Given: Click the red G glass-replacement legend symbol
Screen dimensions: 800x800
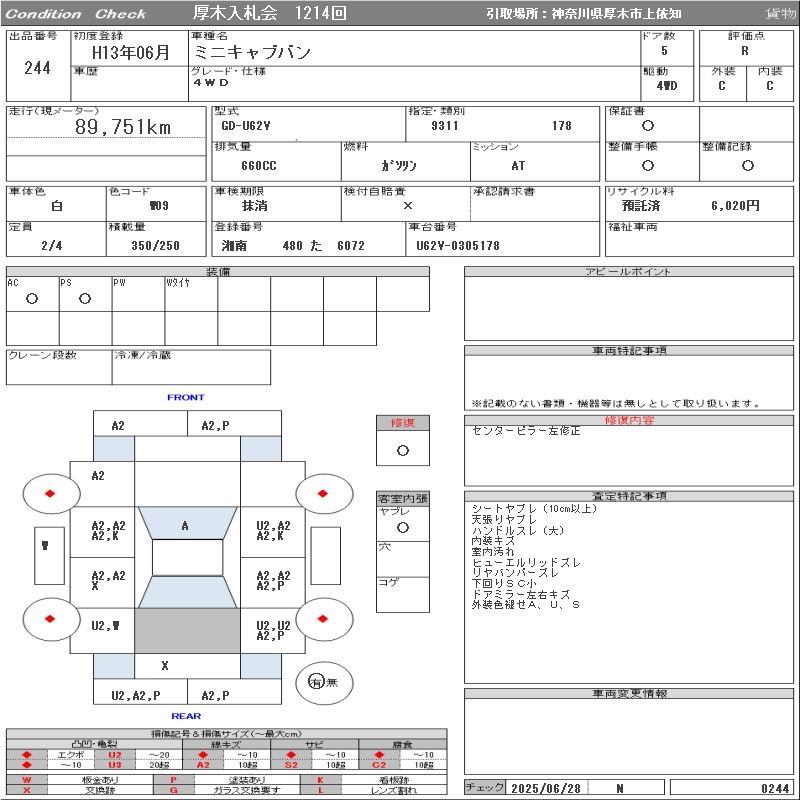Looking at the screenshot, I should click(x=174, y=790).
